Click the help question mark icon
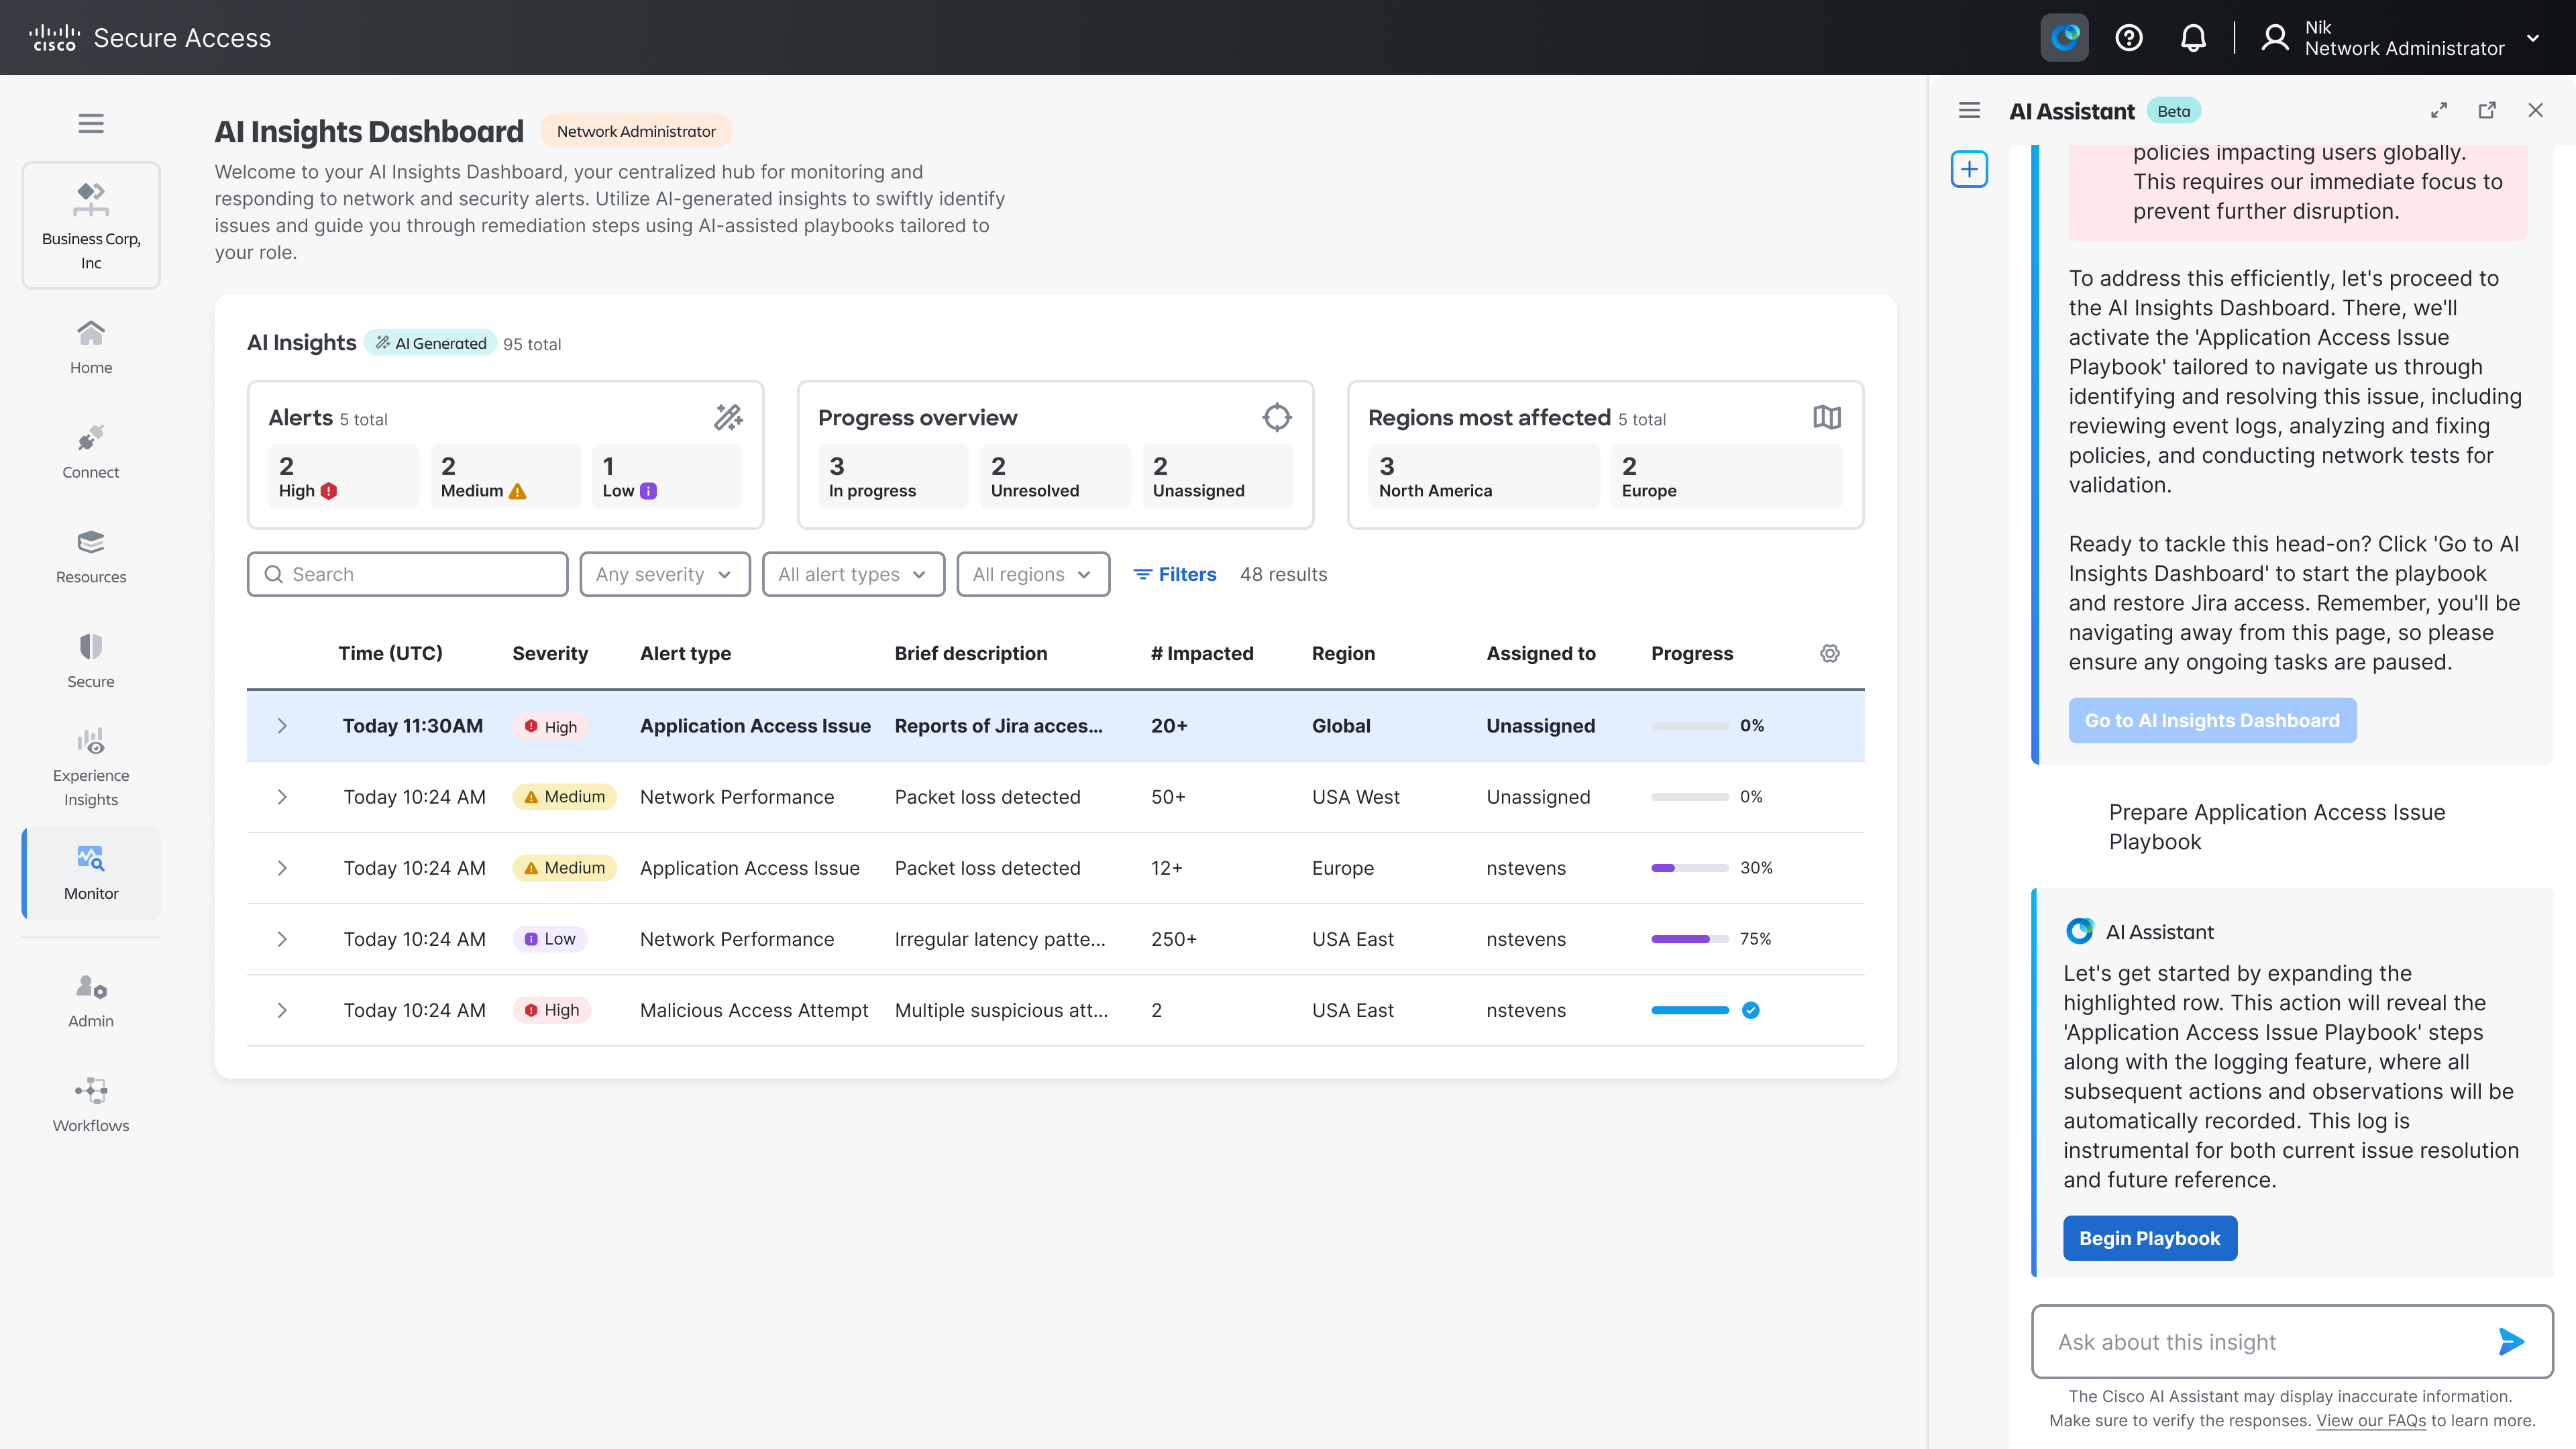 2129,38
